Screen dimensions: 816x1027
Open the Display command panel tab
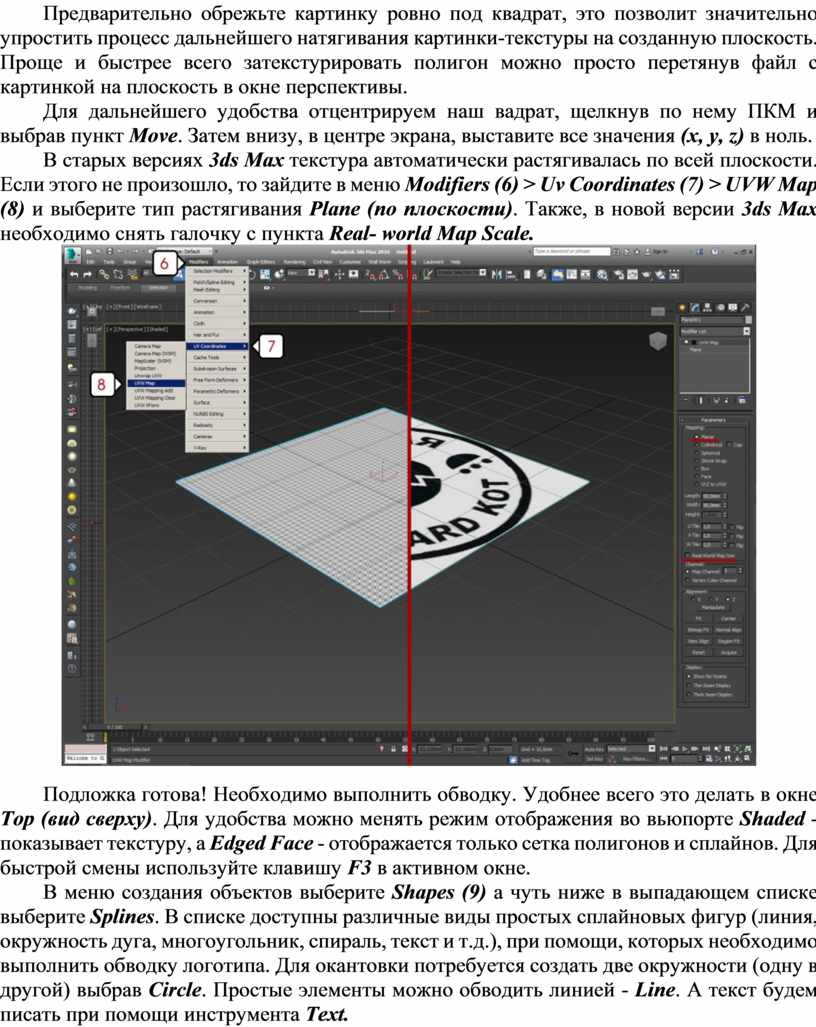pyautogui.click(x=732, y=307)
